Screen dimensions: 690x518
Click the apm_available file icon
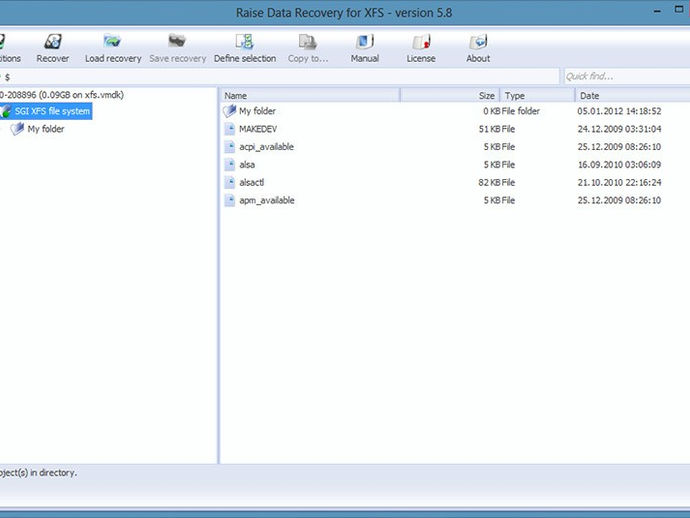click(230, 200)
